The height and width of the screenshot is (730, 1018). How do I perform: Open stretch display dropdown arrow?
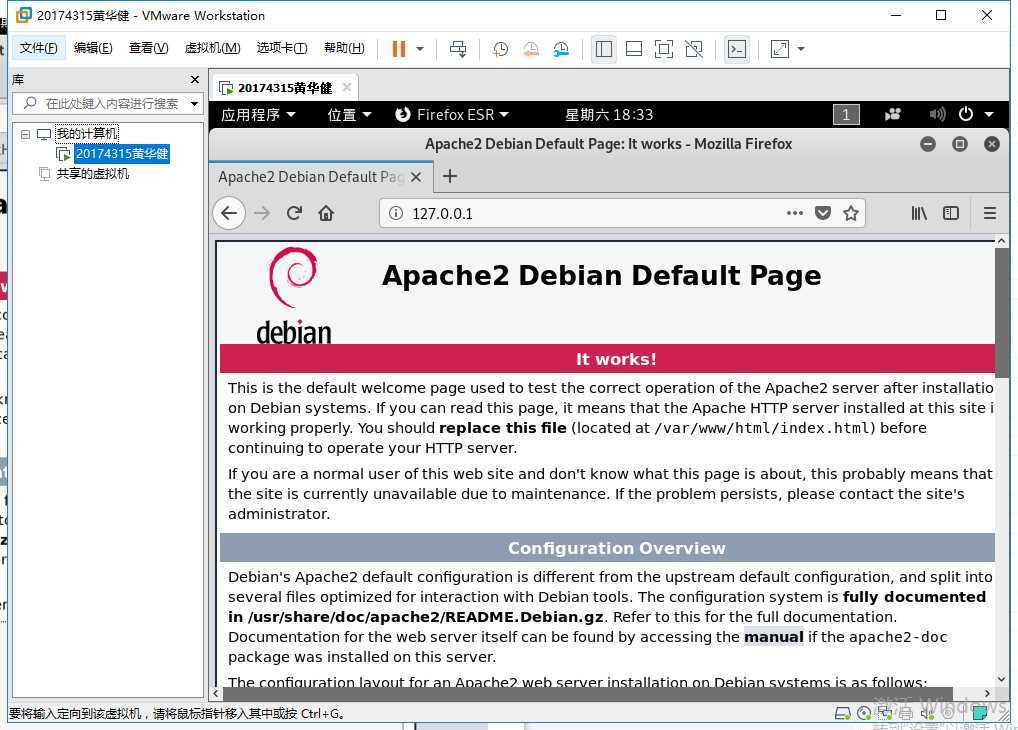coord(801,49)
